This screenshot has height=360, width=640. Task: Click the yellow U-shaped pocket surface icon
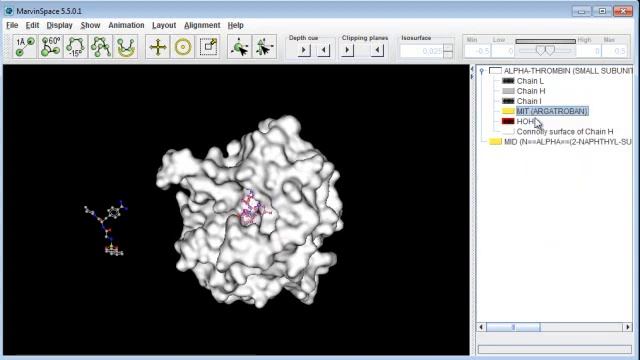[x=126, y=47]
